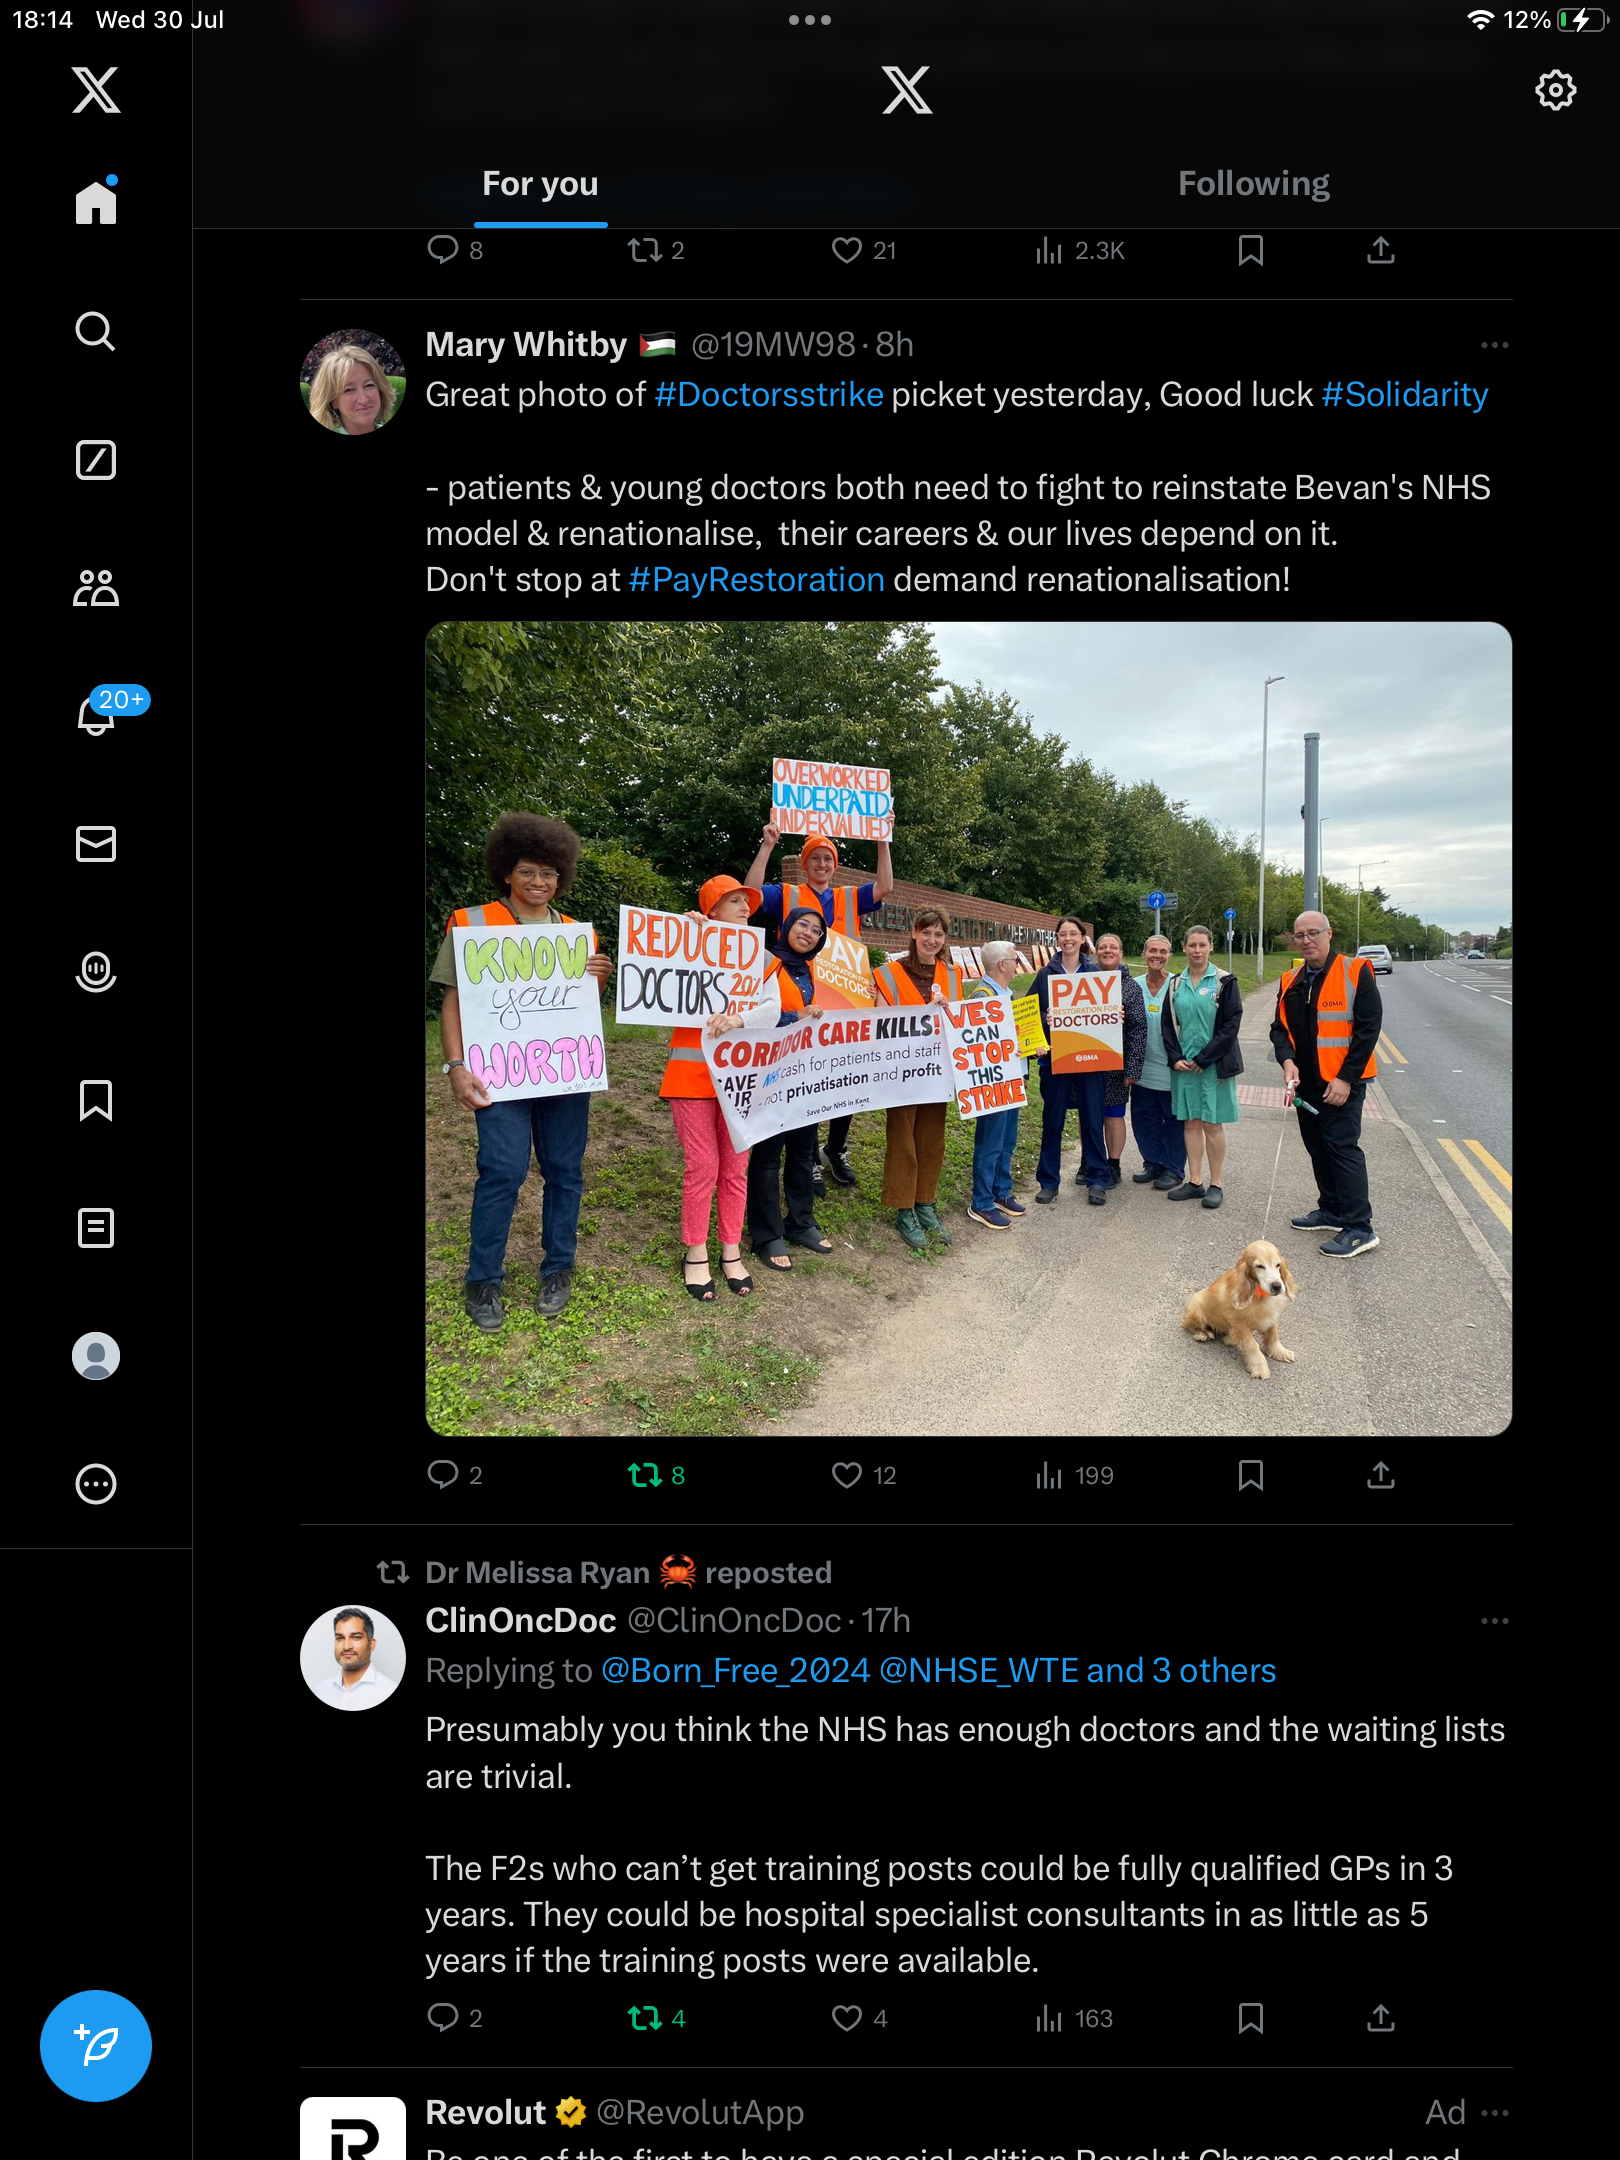Open more options on Revolut ad
This screenshot has height=2160, width=1620.
coord(1495,2113)
